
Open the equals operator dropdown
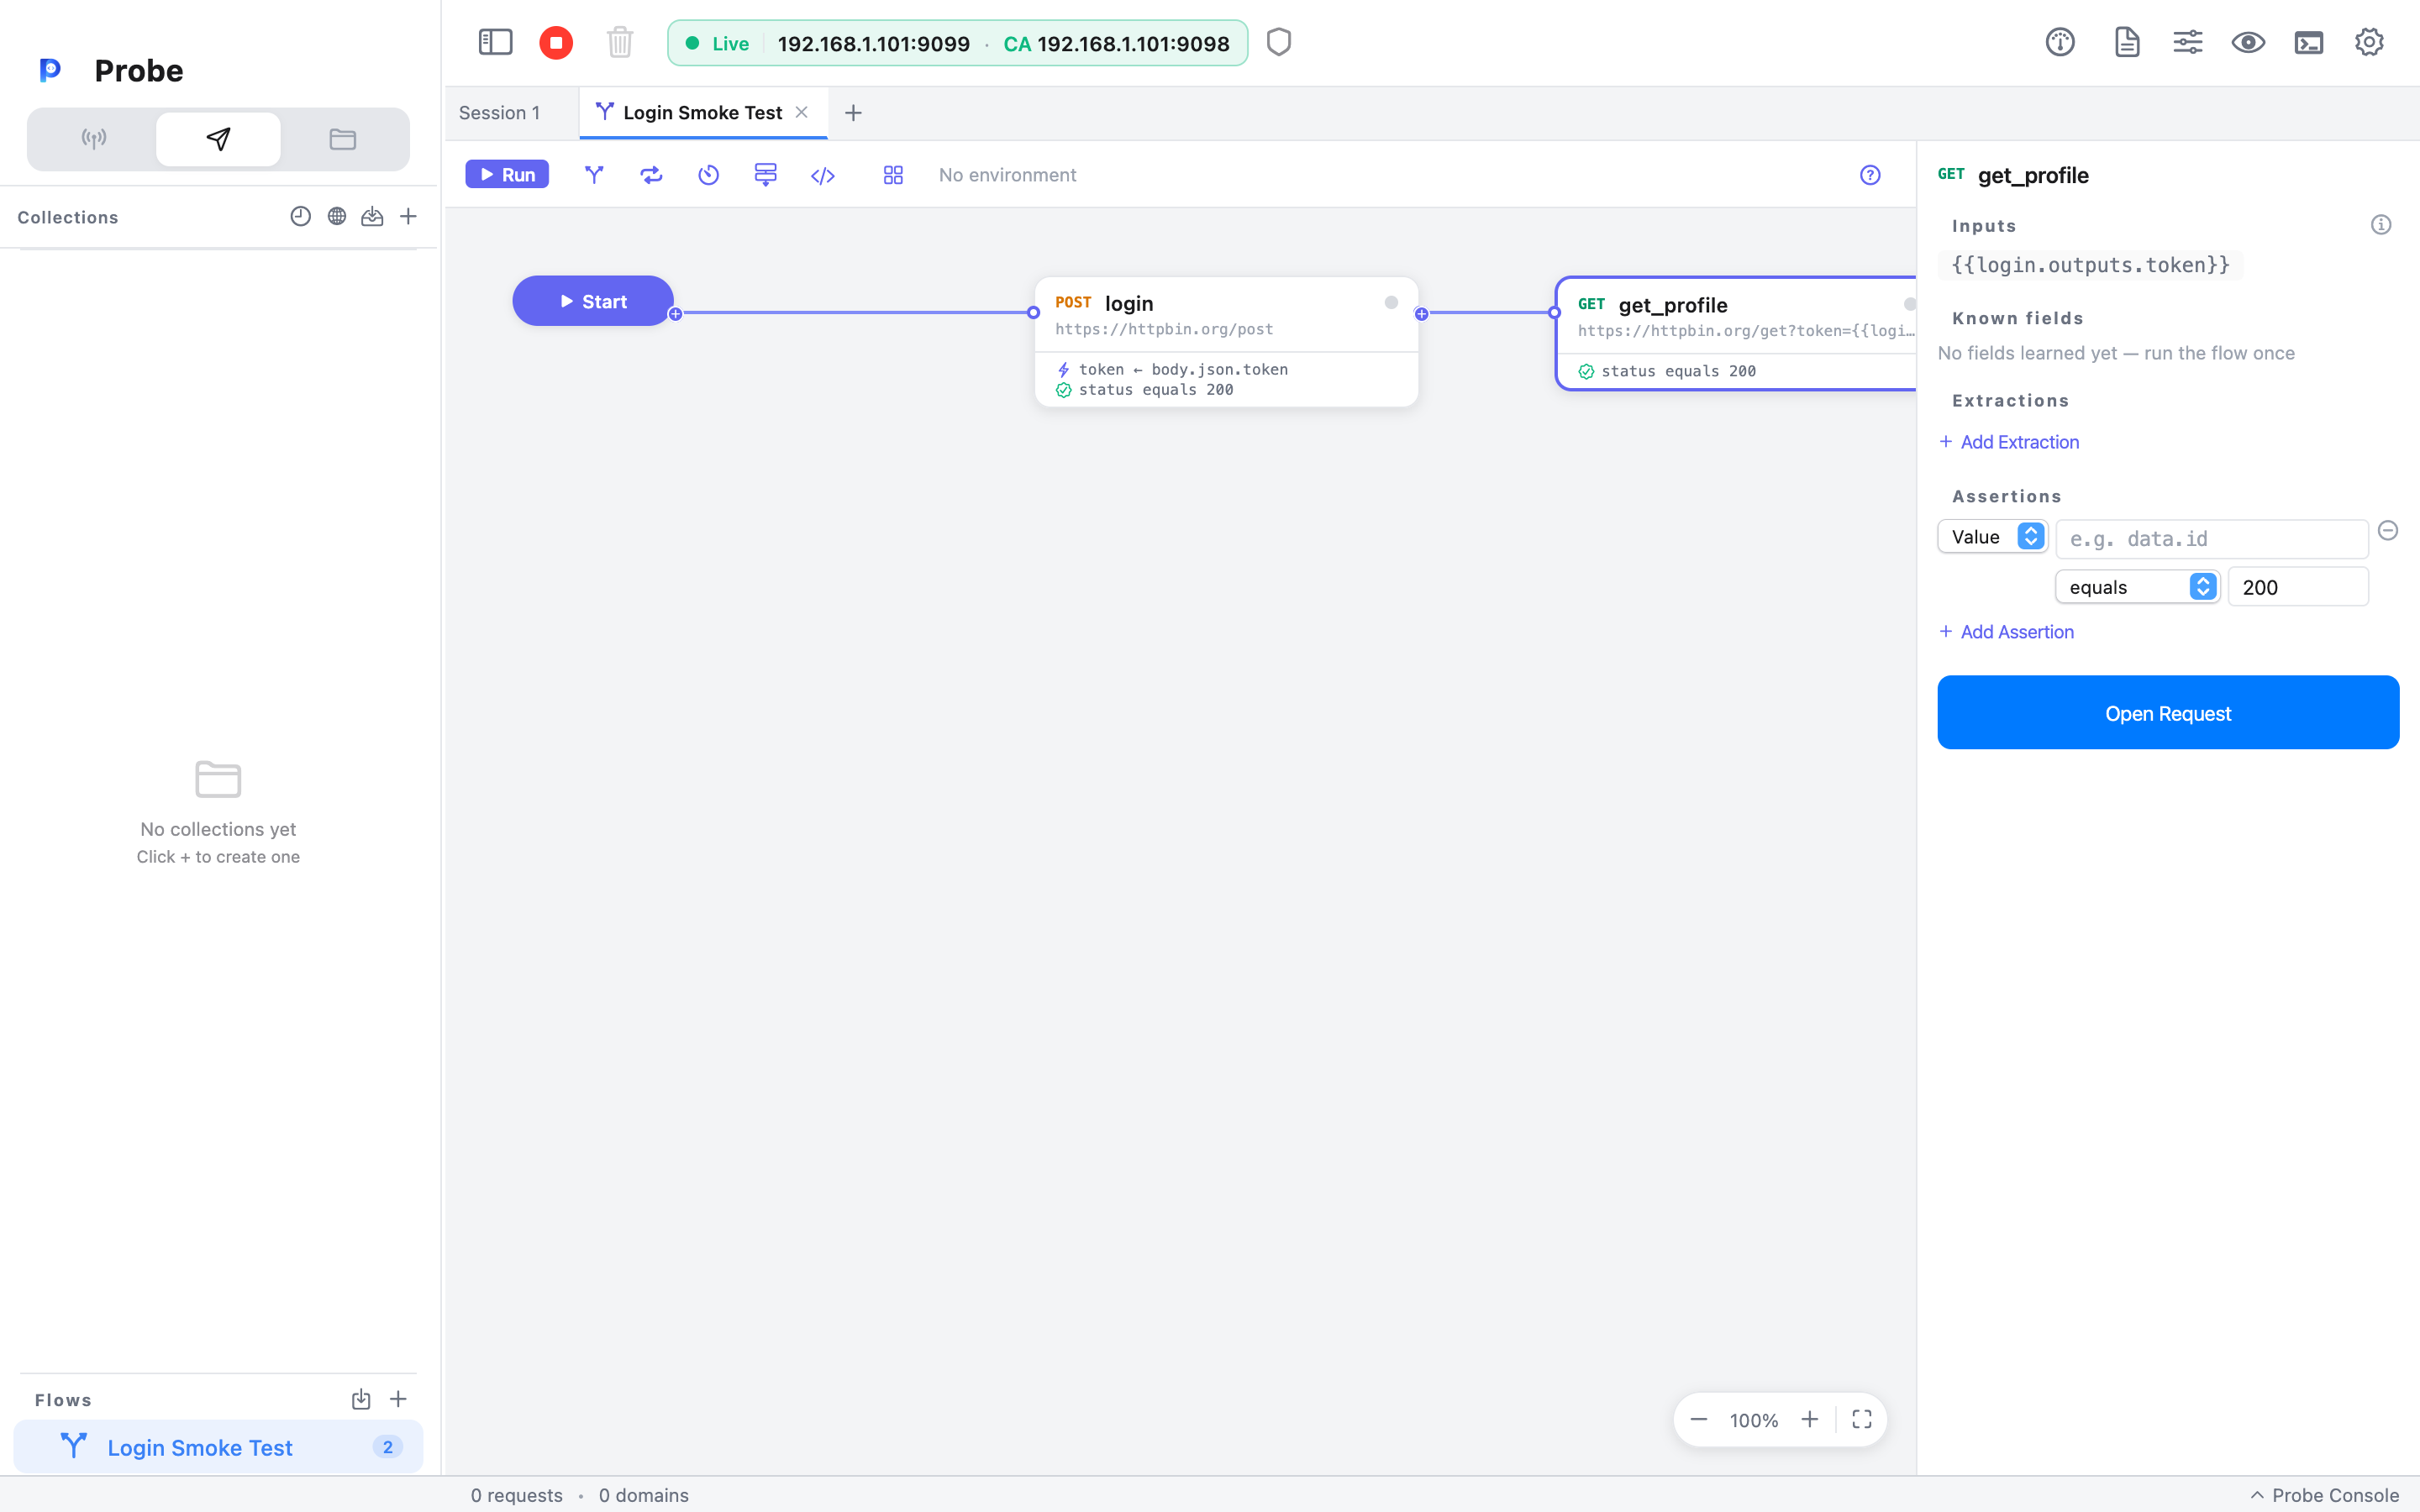2137,587
